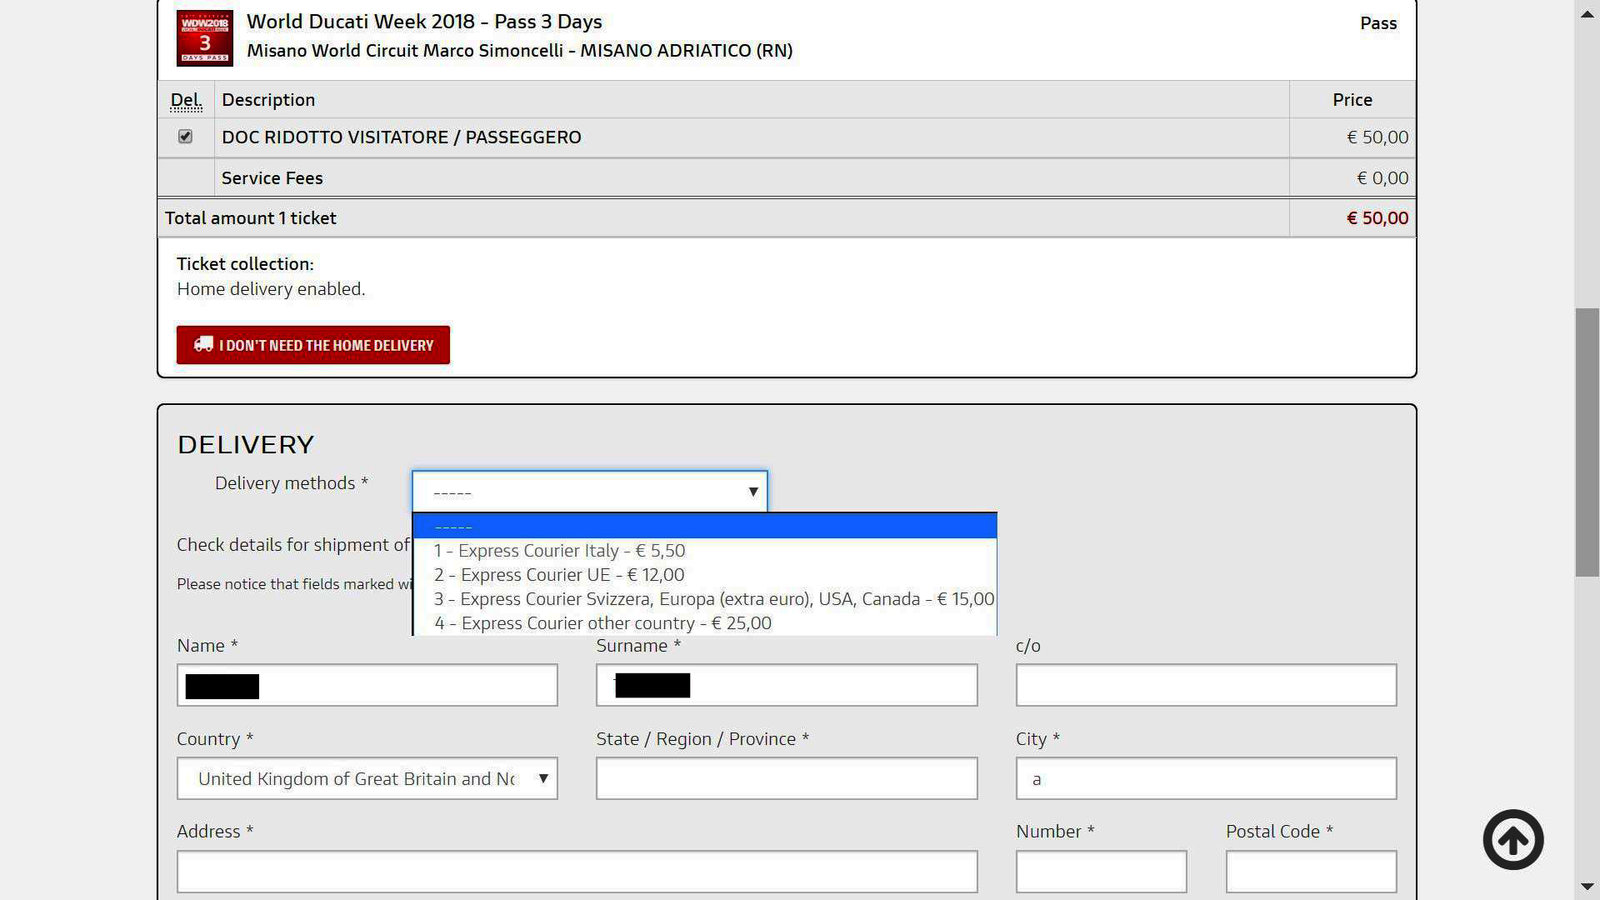Select Express Courier Italy € 5,50 option
Viewport: 1600px width, 900px height.
pyautogui.click(x=559, y=551)
